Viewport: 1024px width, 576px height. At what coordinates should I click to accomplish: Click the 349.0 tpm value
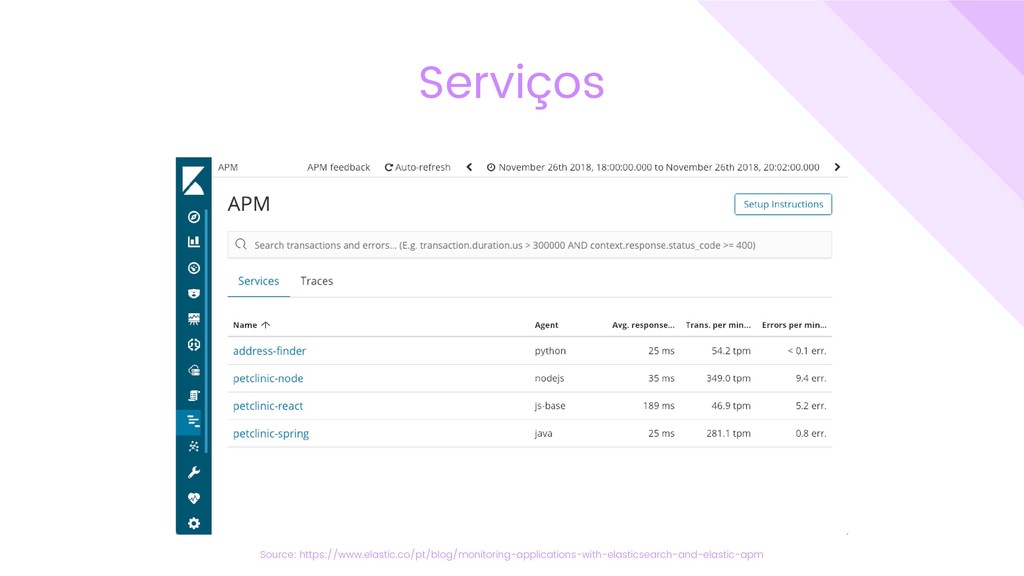728,378
